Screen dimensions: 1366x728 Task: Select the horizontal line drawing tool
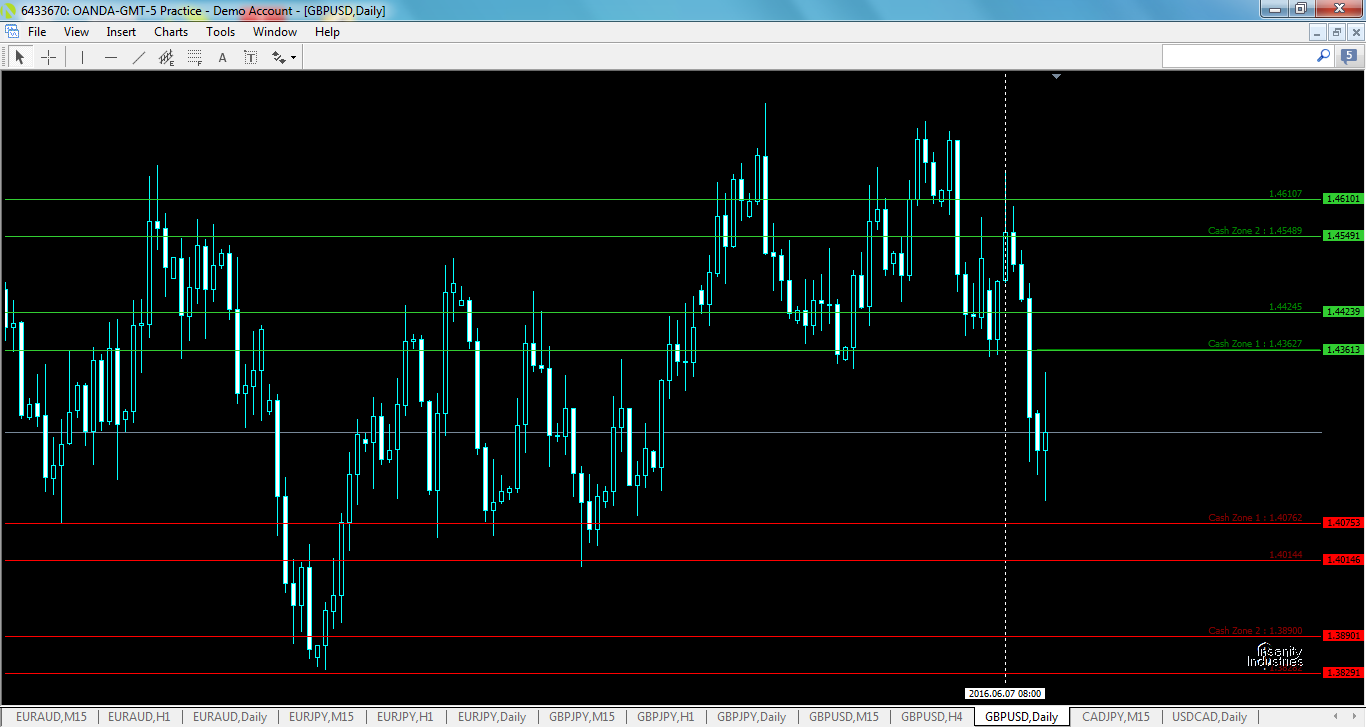click(x=110, y=56)
